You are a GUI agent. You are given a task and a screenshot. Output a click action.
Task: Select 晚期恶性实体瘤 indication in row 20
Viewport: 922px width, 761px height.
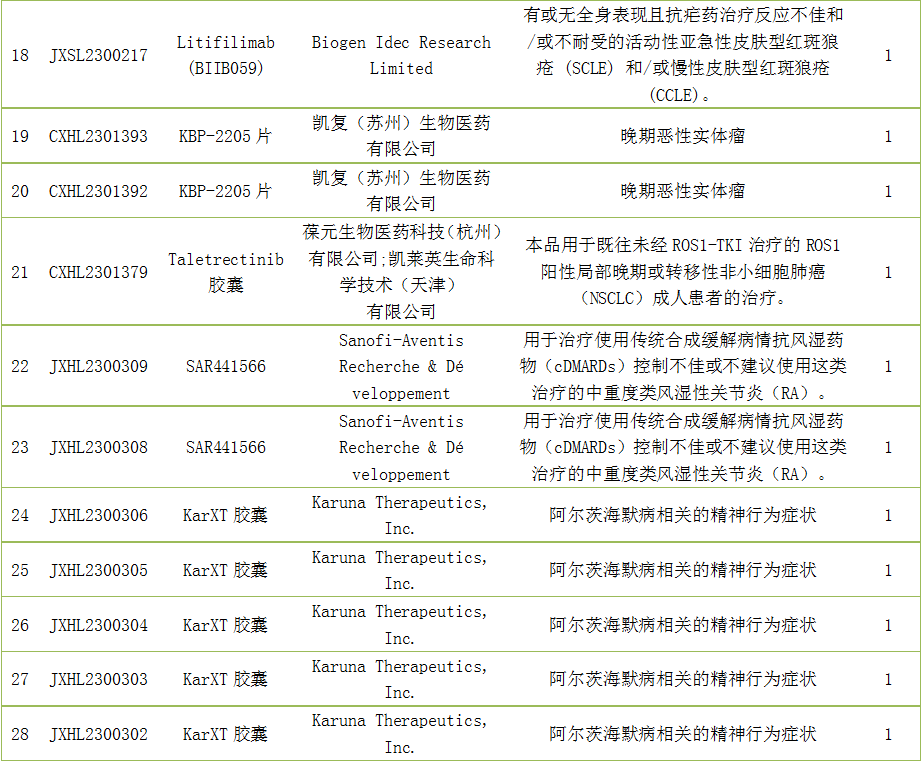683,191
